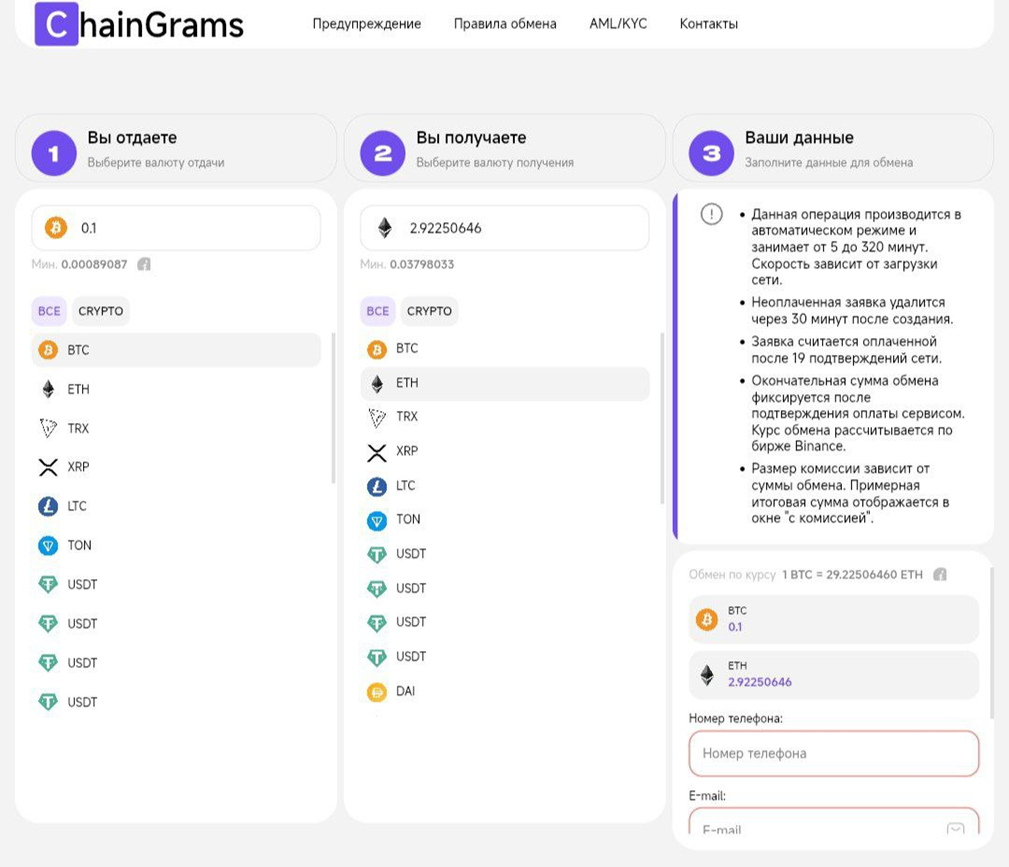Choose TRX as the currency to receive
The width and height of the screenshot is (1009, 867).
pyautogui.click(x=504, y=417)
